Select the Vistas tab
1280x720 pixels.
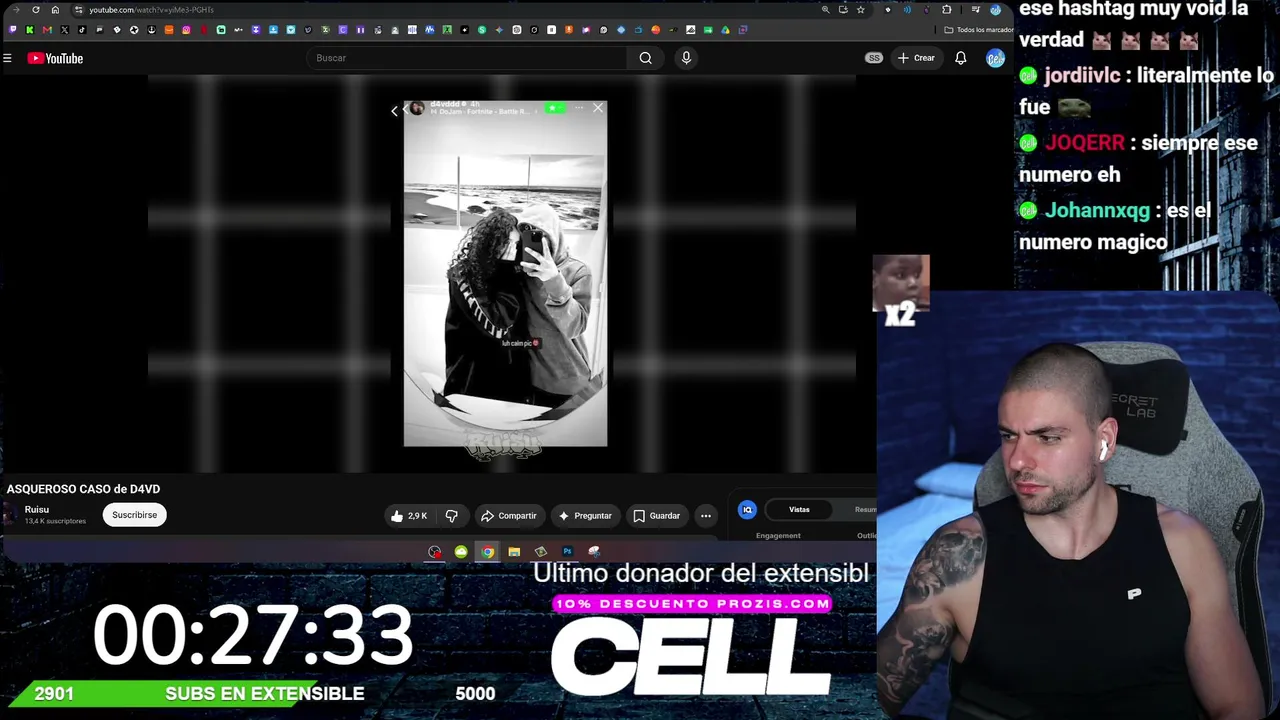[x=799, y=510]
